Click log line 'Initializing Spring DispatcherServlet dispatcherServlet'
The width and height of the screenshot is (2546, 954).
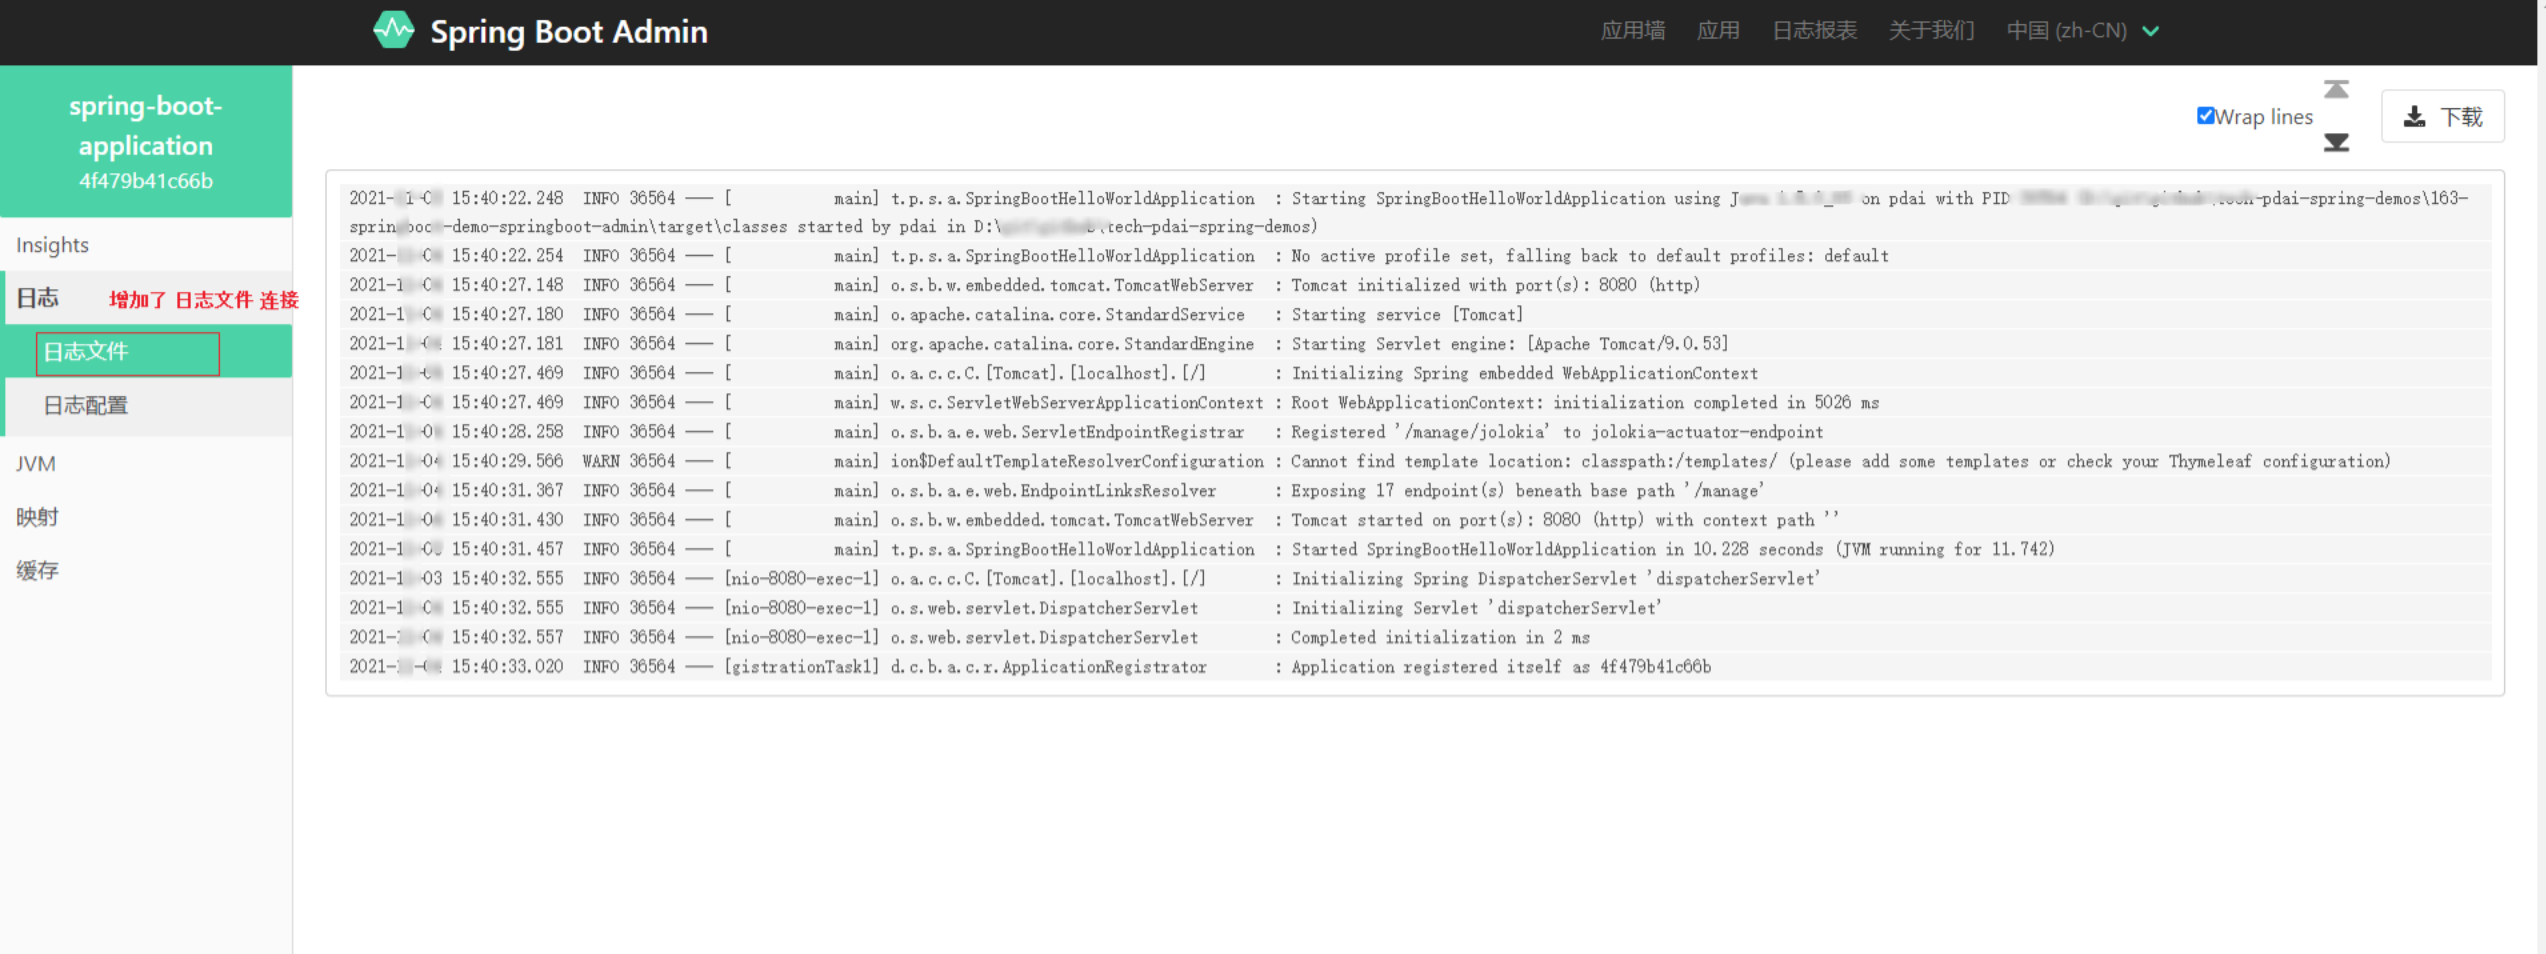[1414, 578]
